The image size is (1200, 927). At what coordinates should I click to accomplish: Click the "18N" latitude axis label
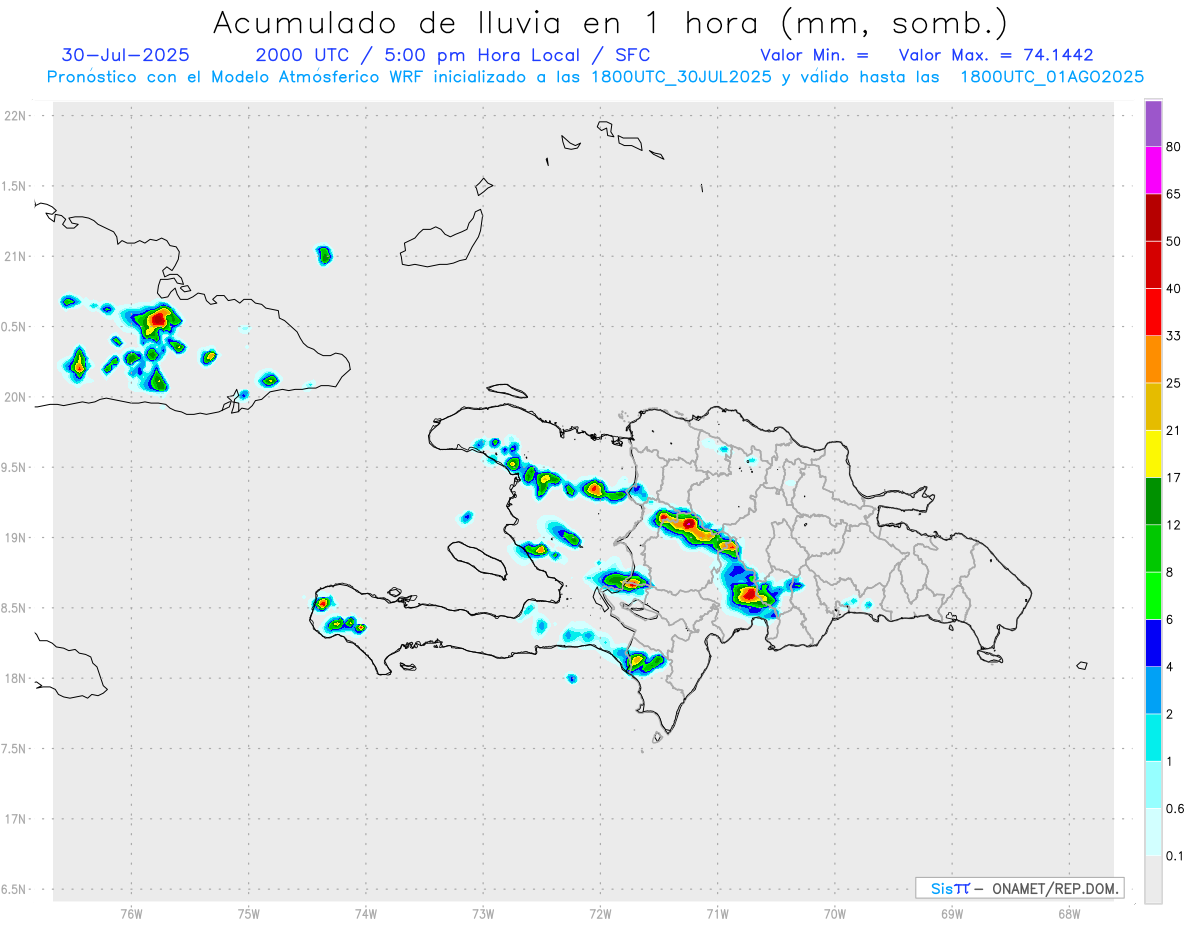tap(16, 678)
